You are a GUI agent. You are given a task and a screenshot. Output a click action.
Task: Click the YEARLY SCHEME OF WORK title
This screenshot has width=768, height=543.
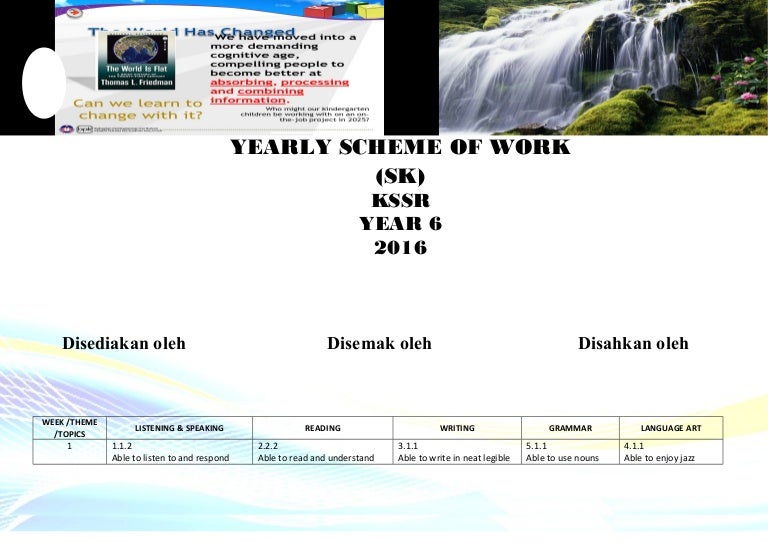tap(400, 149)
